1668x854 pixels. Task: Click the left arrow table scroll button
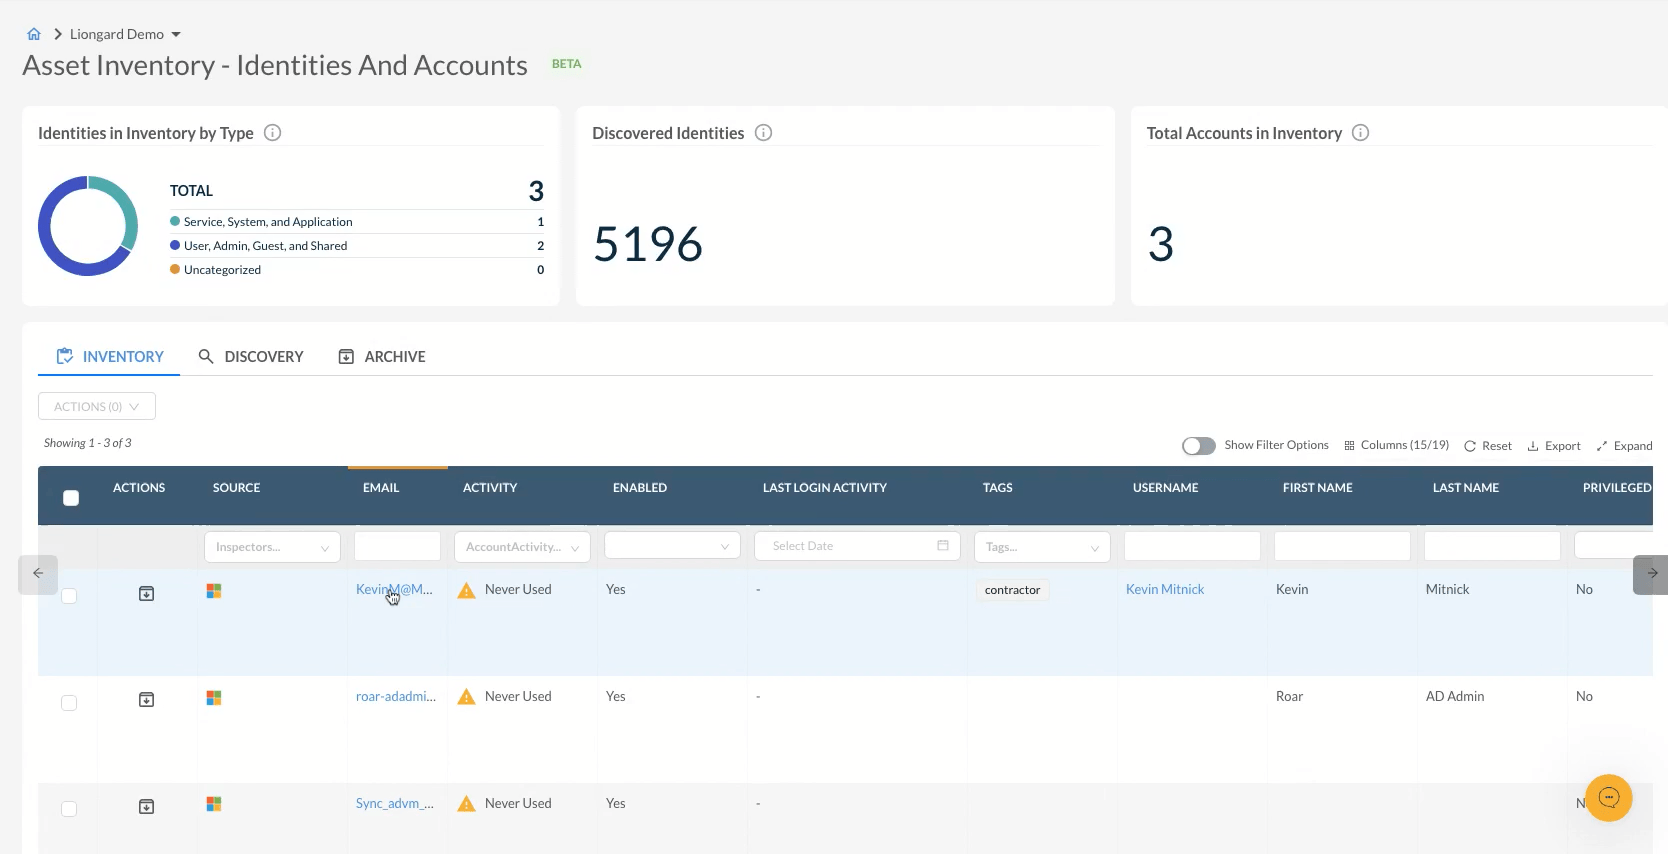pyautogui.click(x=38, y=574)
